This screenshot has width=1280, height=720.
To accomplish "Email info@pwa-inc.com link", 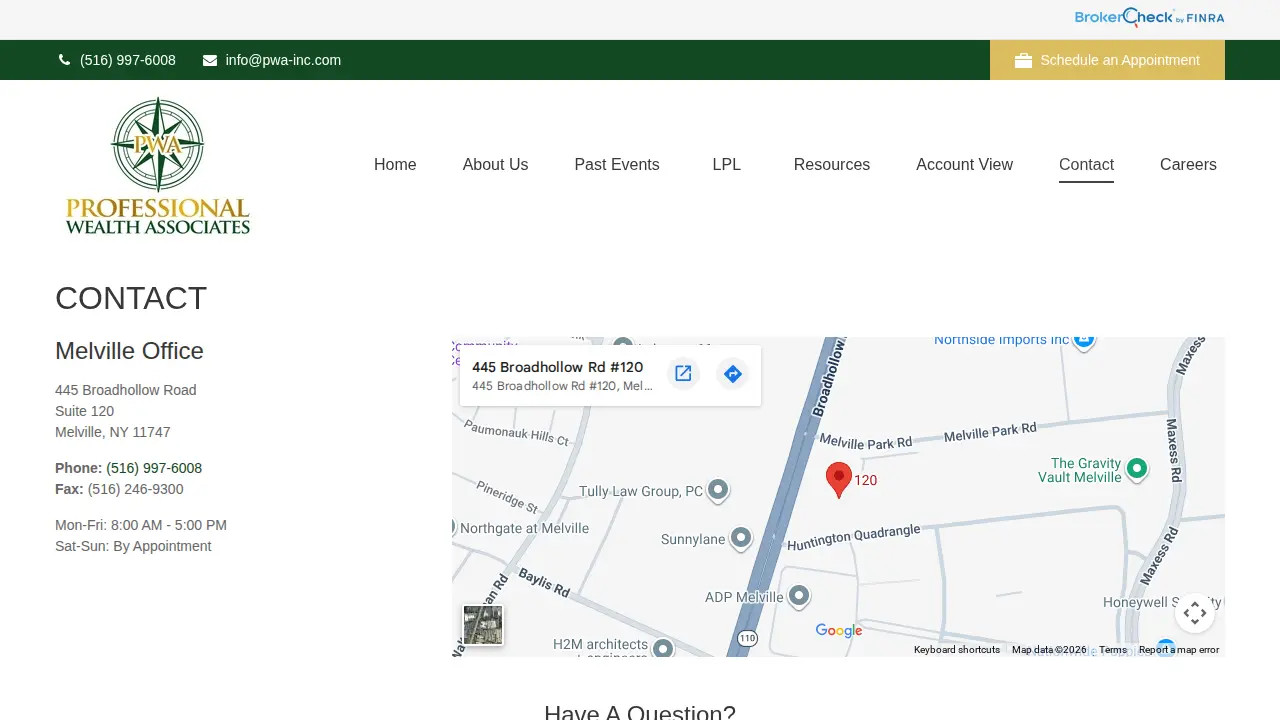I will click(x=283, y=60).
